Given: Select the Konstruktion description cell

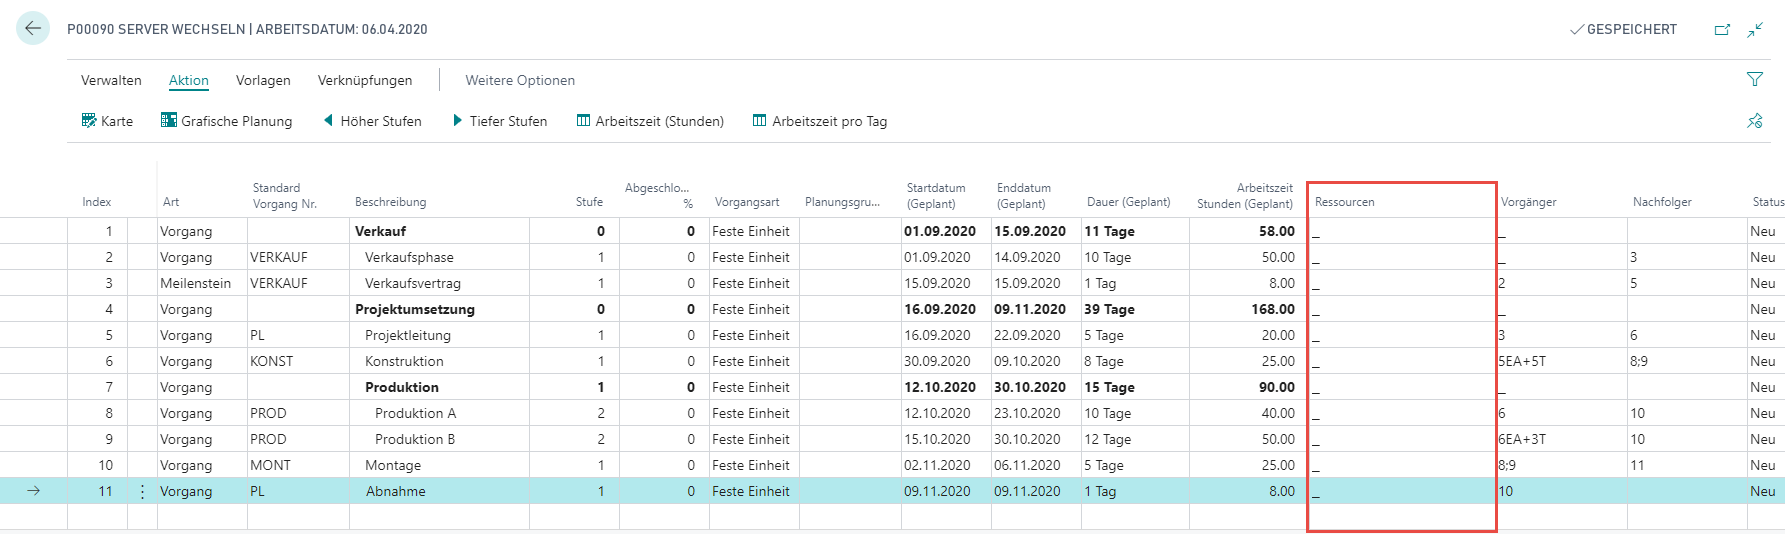Looking at the screenshot, I should coord(439,361).
